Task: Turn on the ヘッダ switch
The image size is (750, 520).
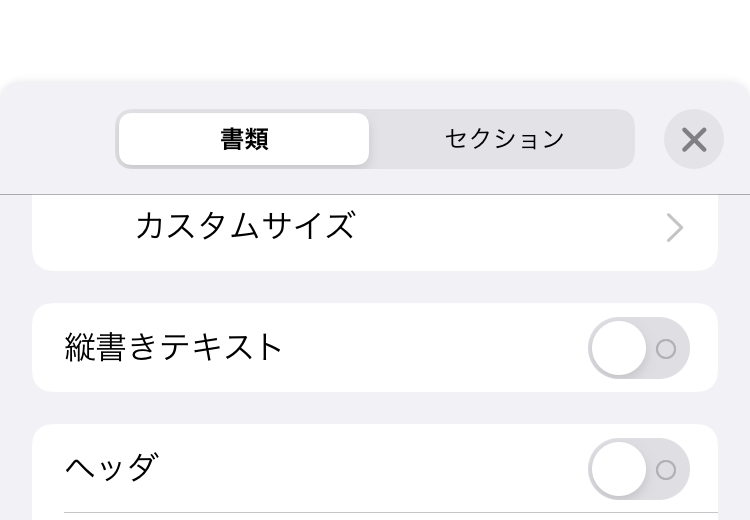Action: click(638, 469)
